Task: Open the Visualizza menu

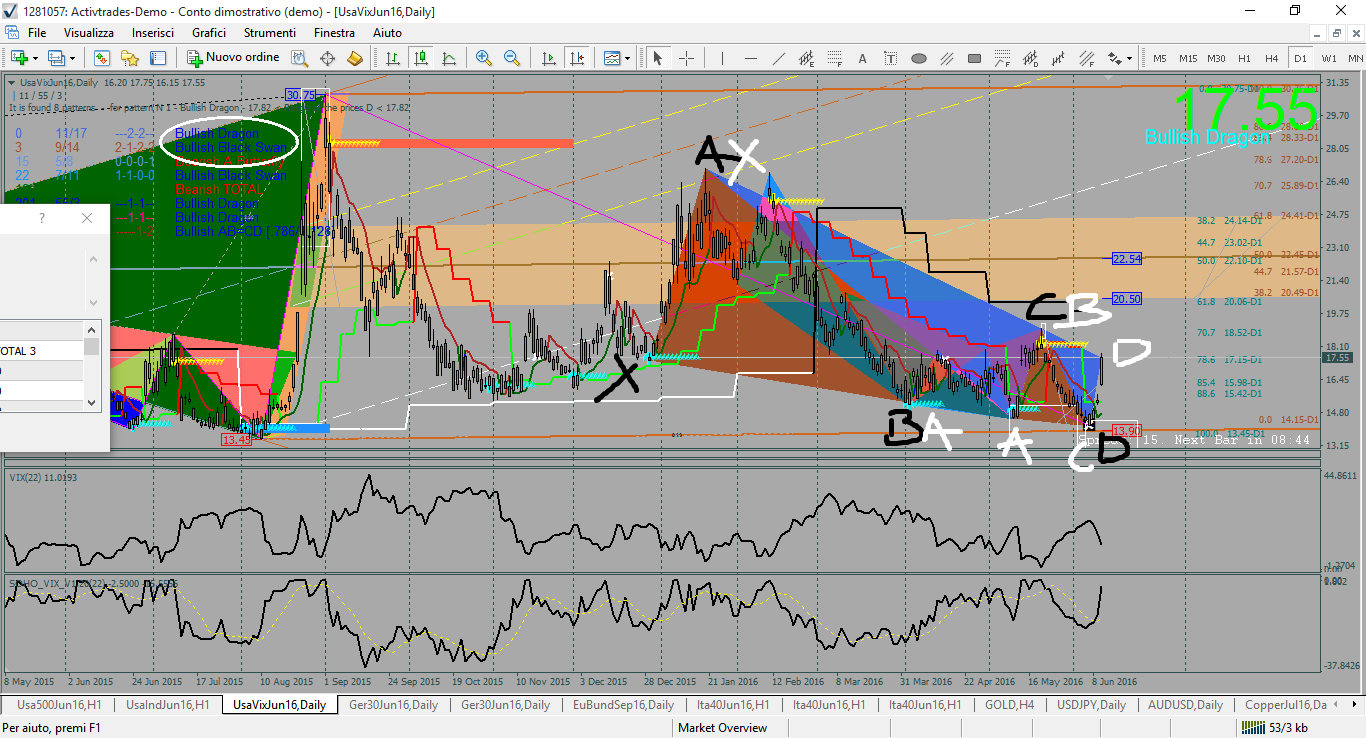Action: 89,33
